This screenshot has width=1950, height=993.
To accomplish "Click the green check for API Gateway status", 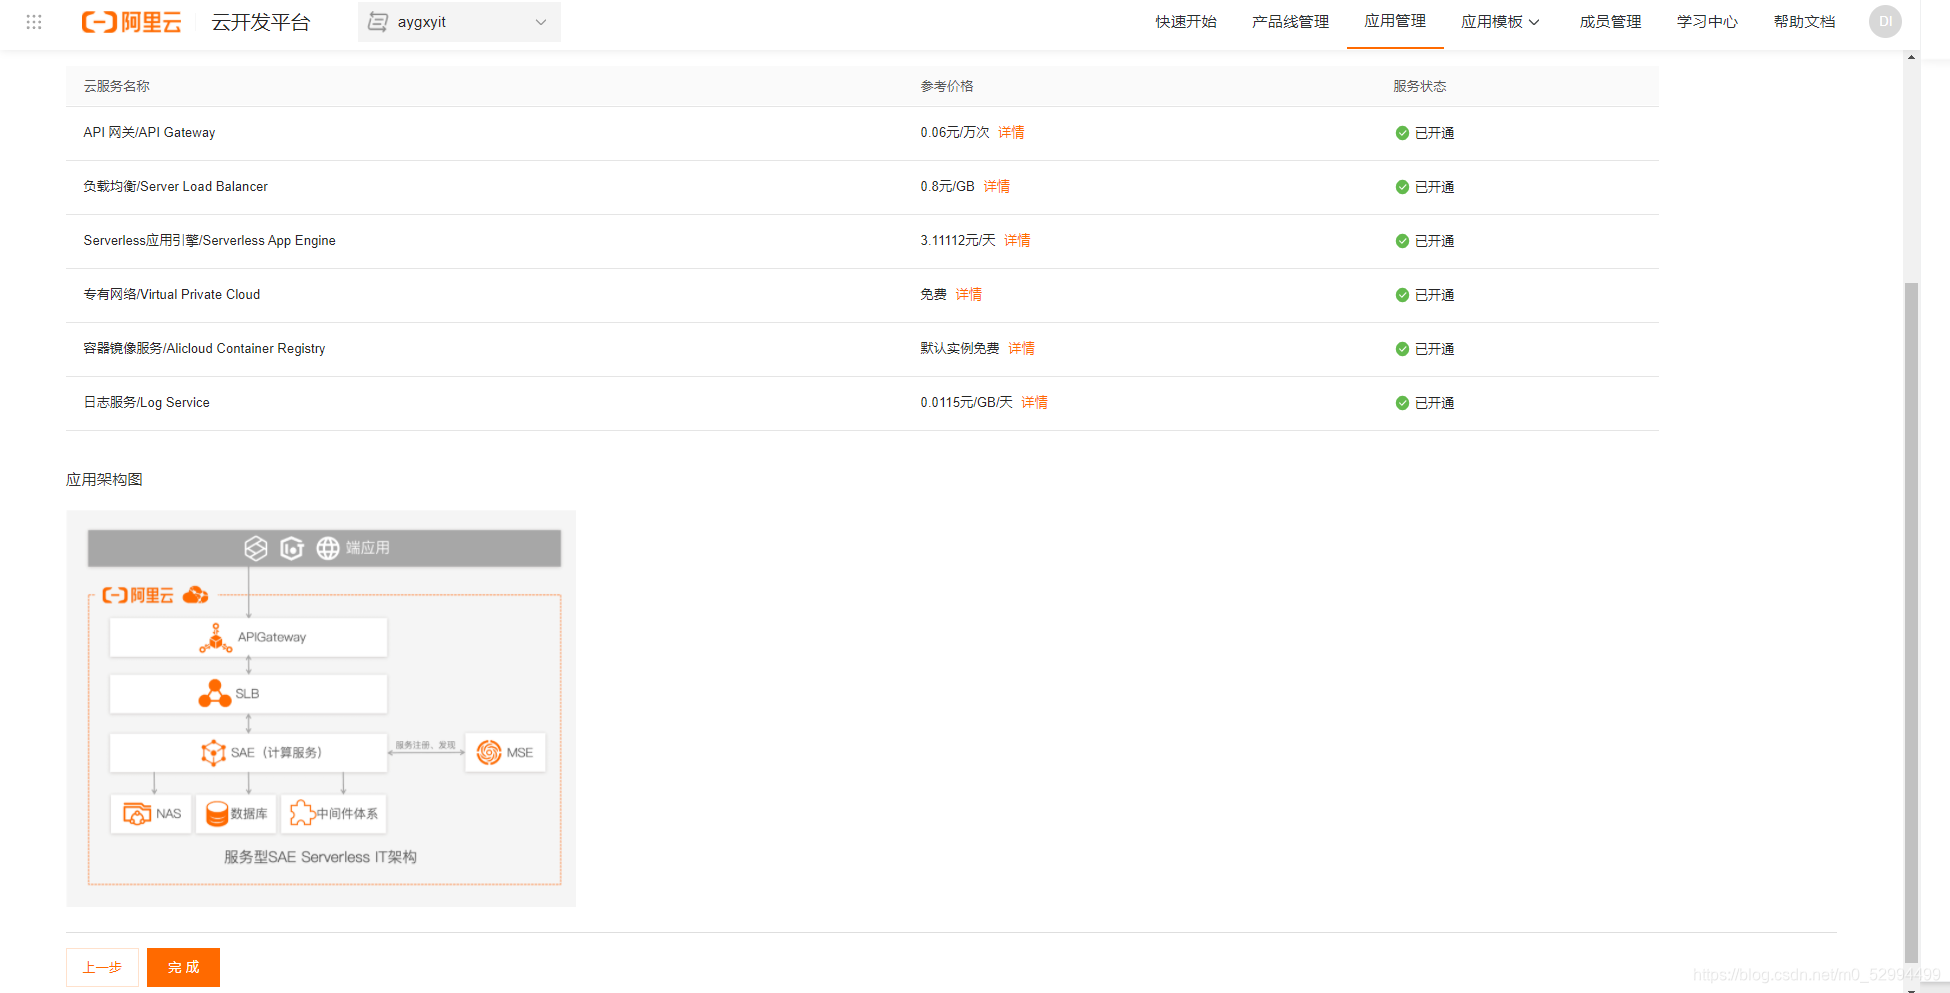I will tap(1402, 133).
